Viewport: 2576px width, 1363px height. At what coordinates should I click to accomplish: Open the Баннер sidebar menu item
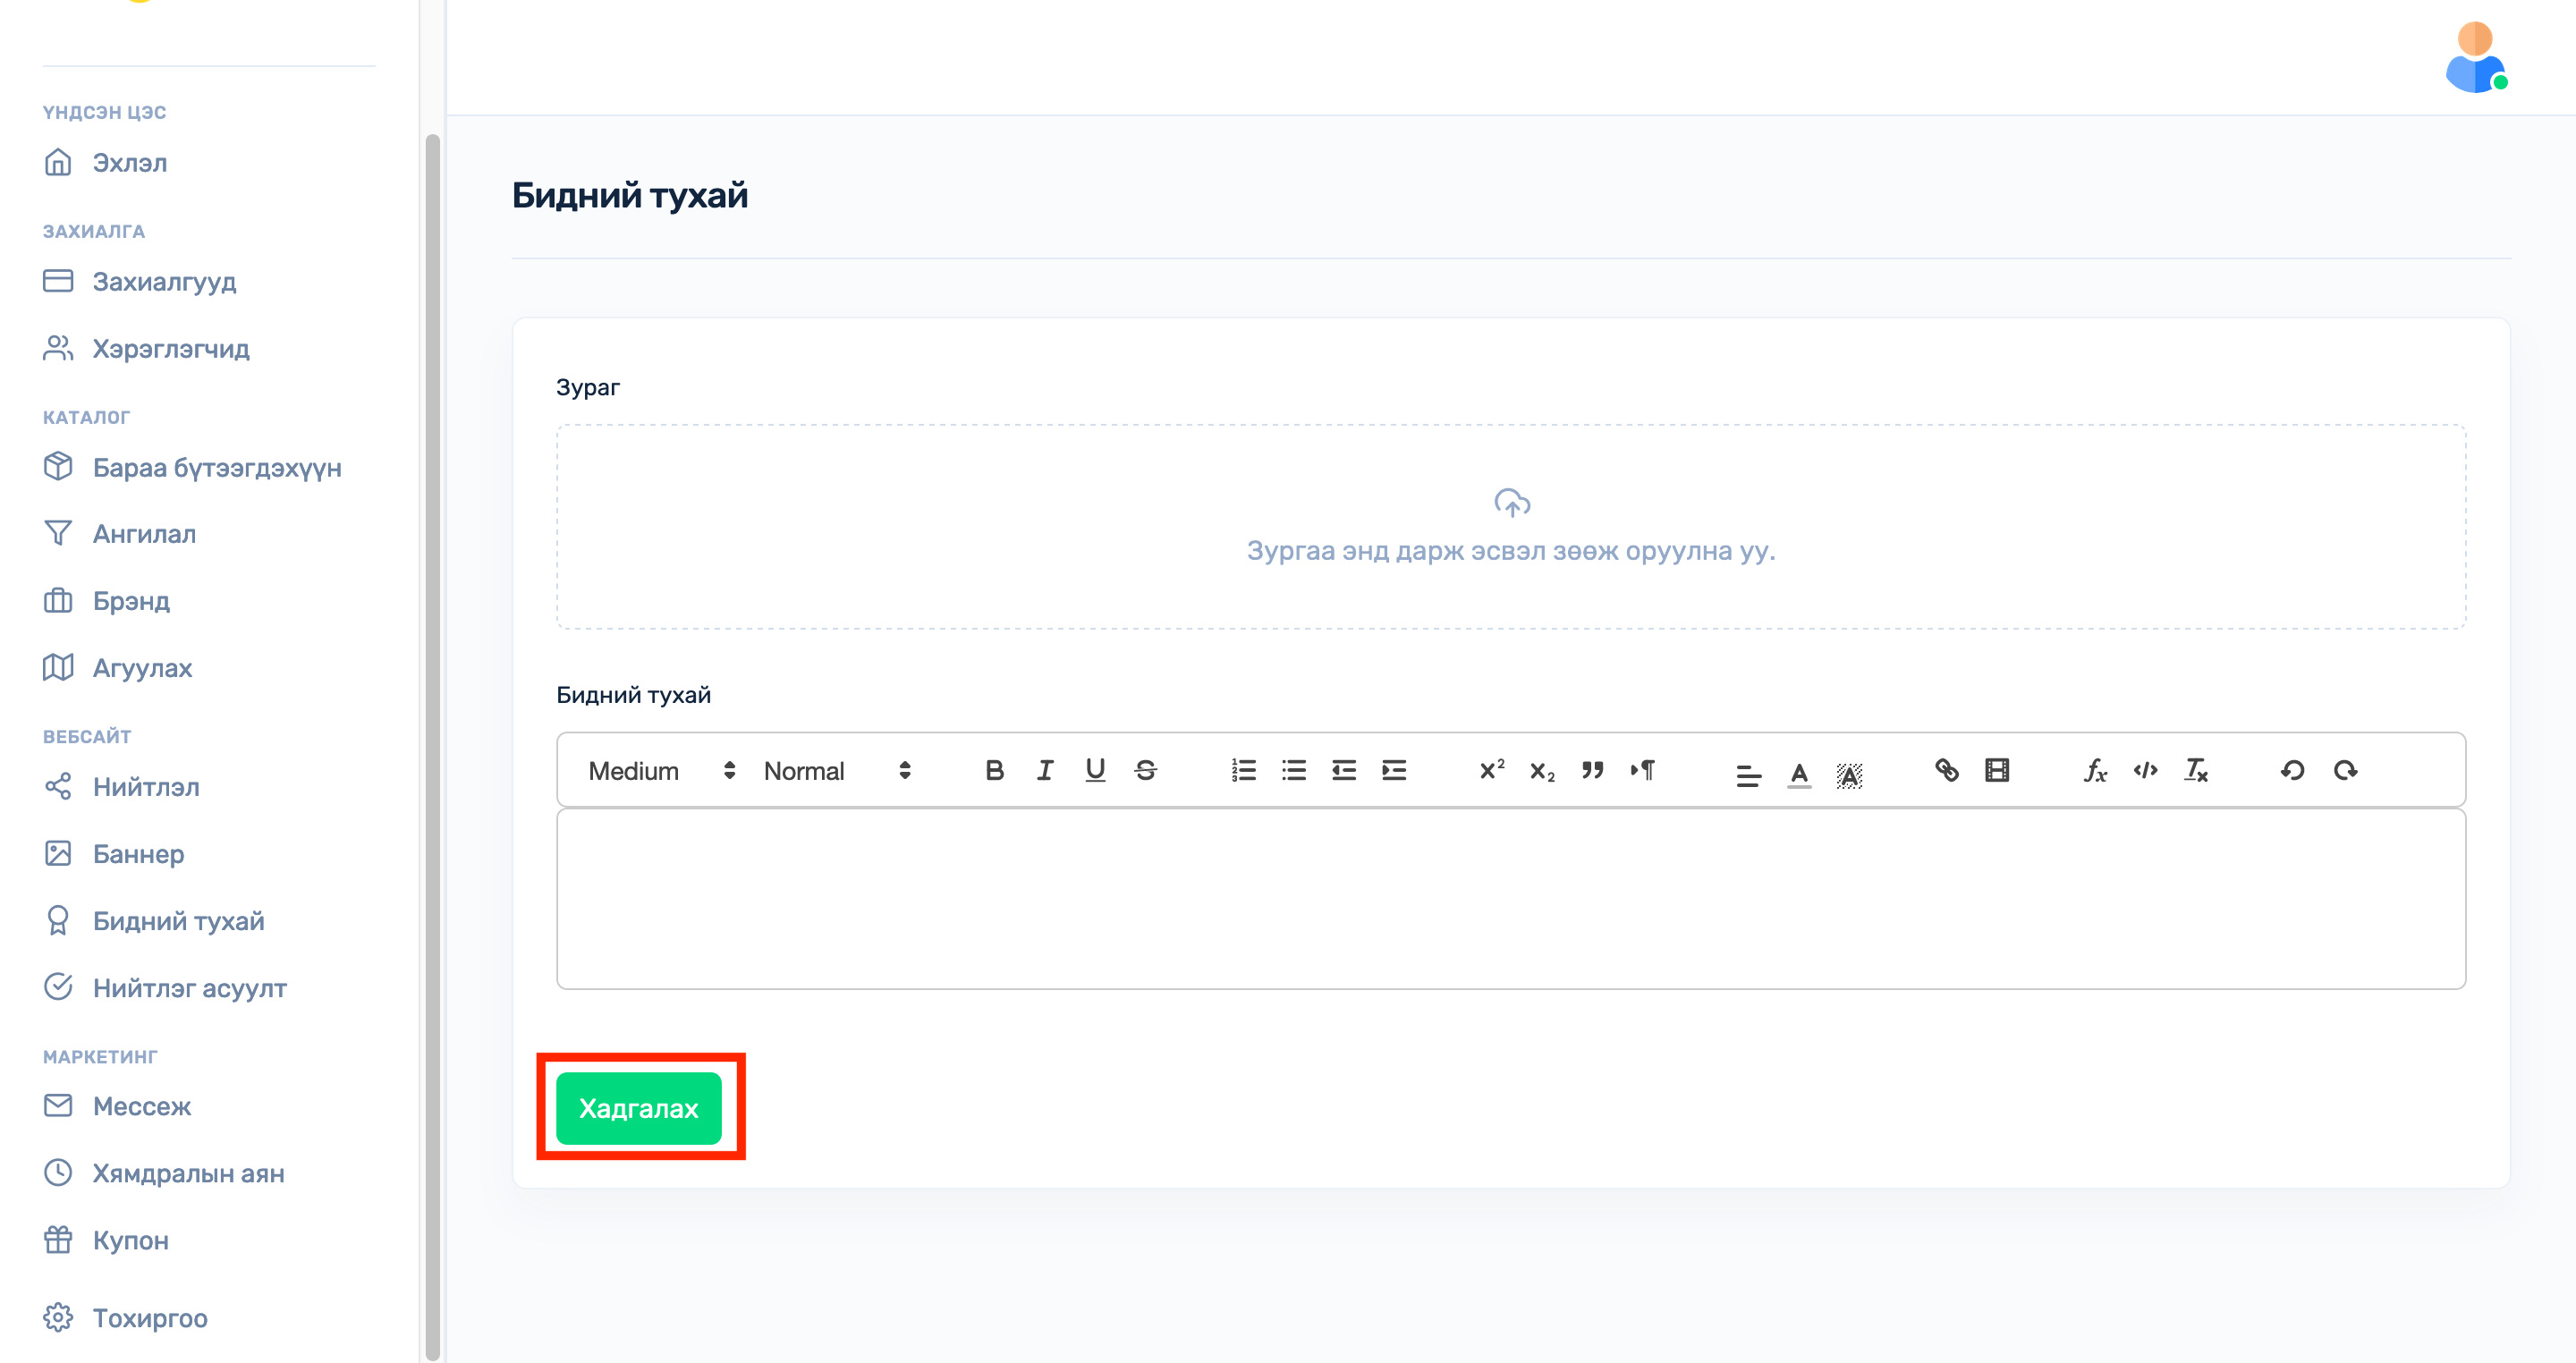tap(138, 854)
